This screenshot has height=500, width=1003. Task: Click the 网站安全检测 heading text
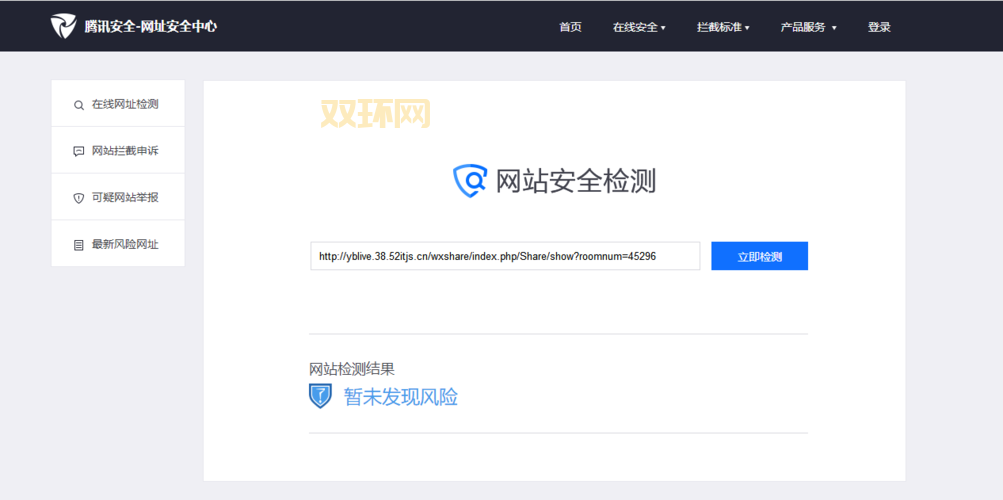[x=576, y=182]
